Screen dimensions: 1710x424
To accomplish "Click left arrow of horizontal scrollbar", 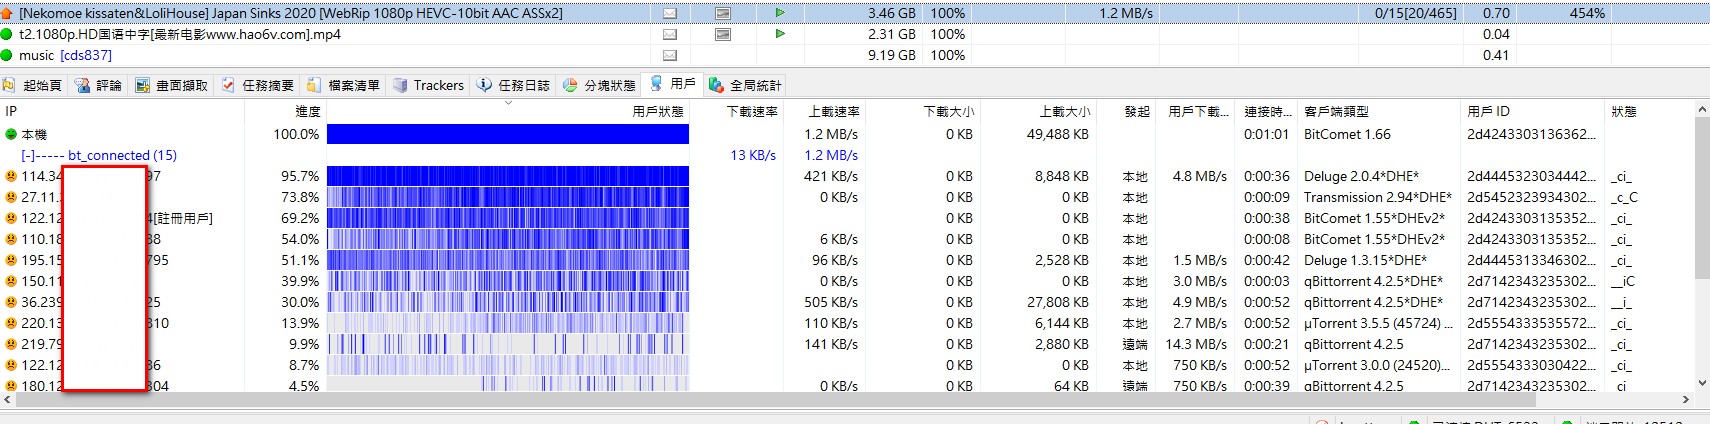I will point(8,399).
